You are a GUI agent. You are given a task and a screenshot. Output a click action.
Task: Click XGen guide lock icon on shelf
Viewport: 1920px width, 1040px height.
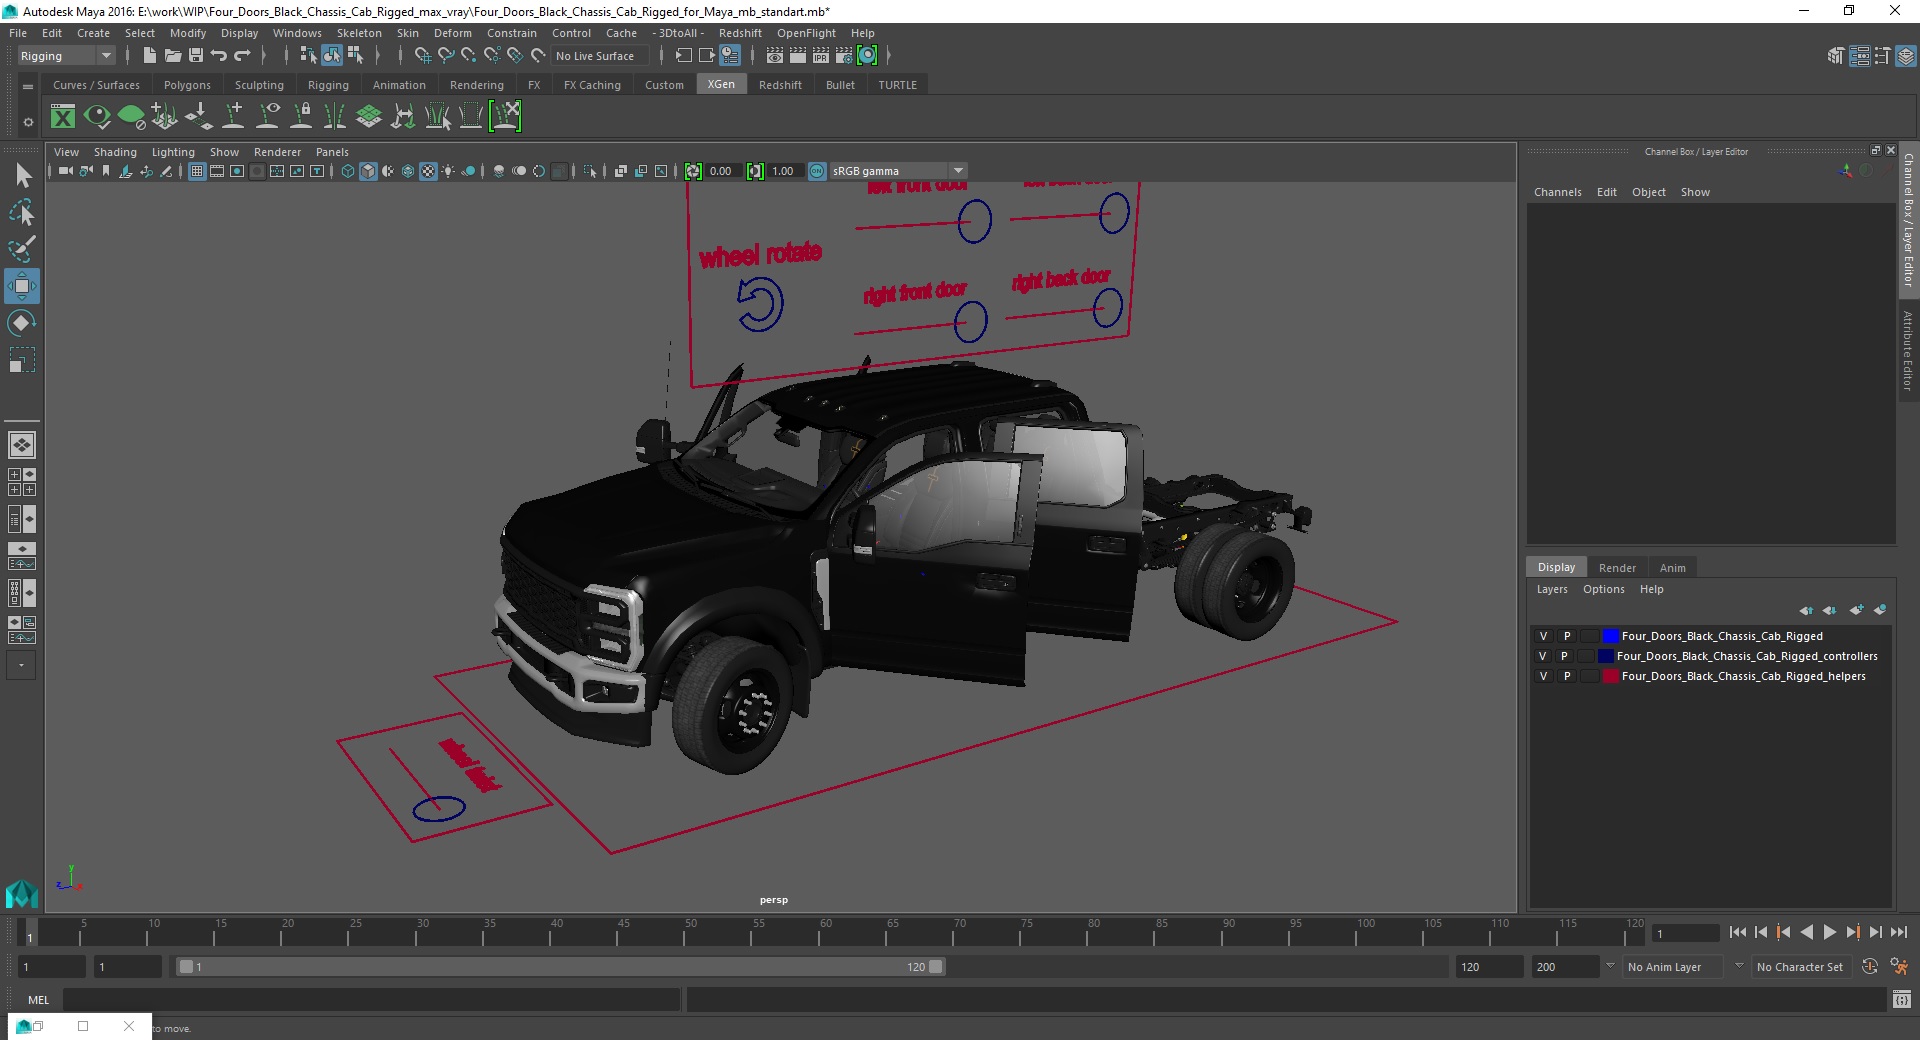click(301, 117)
